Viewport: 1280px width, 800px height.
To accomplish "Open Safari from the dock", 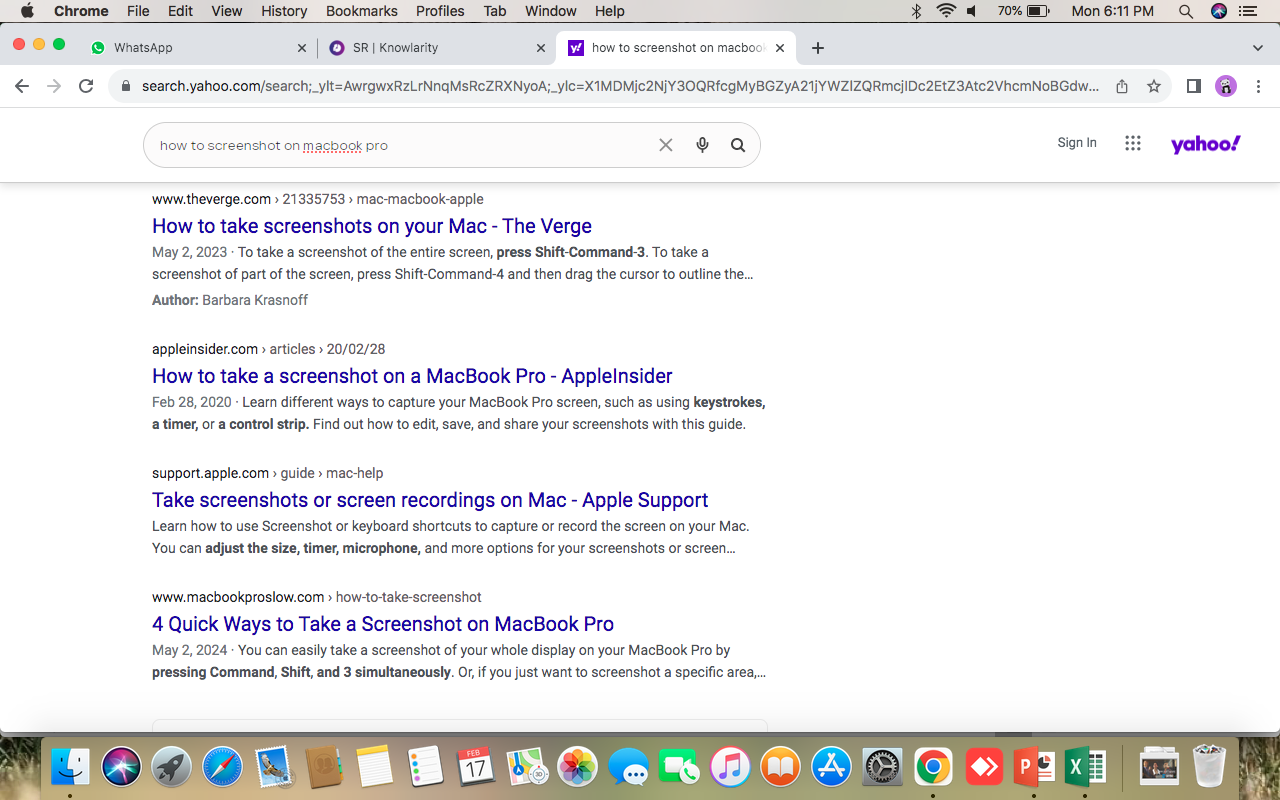I will coord(222,767).
